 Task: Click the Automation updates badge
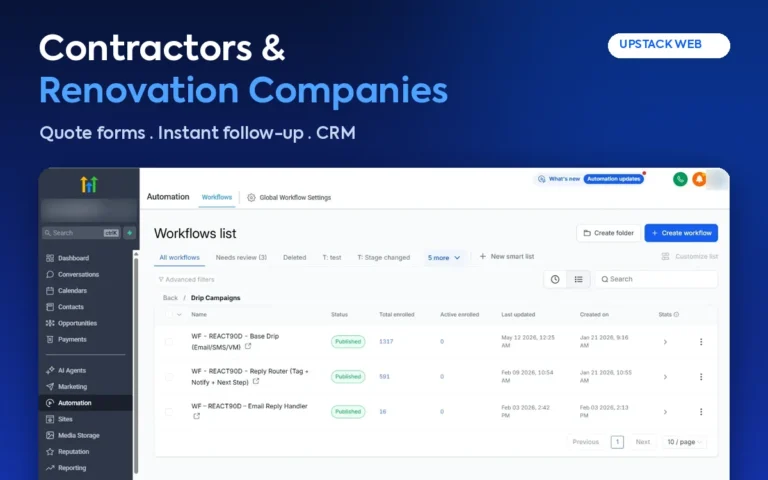pos(614,179)
